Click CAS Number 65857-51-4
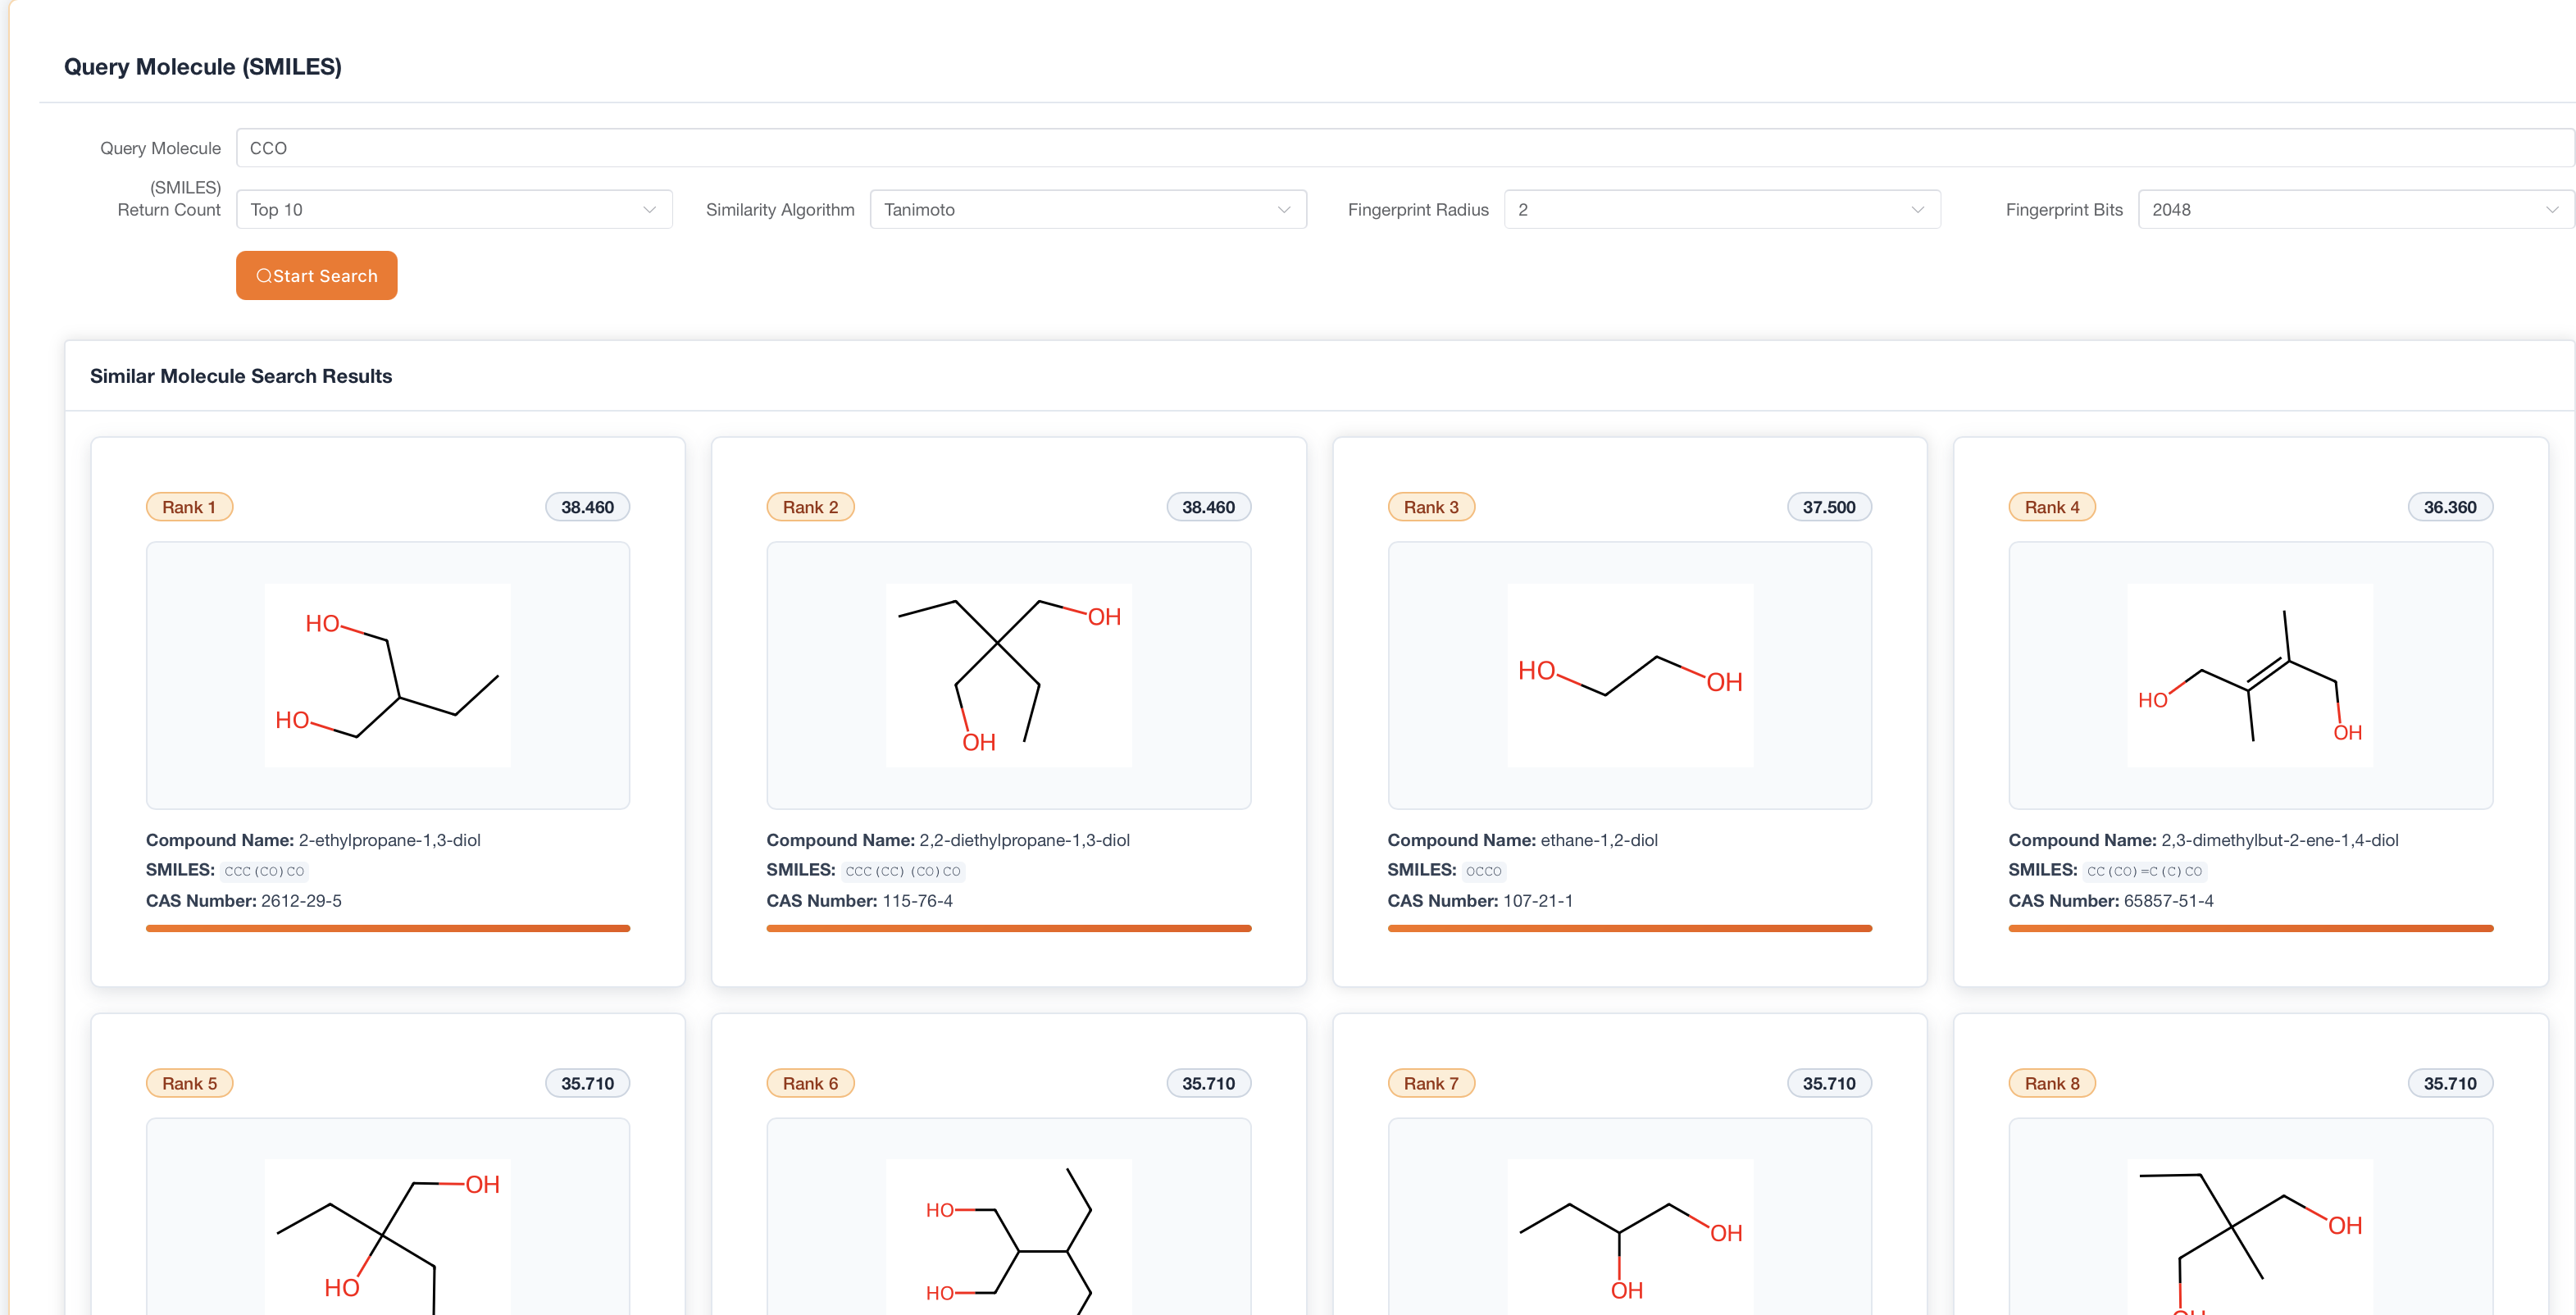The width and height of the screenshot is (2576, 1315). [2168, 901]
